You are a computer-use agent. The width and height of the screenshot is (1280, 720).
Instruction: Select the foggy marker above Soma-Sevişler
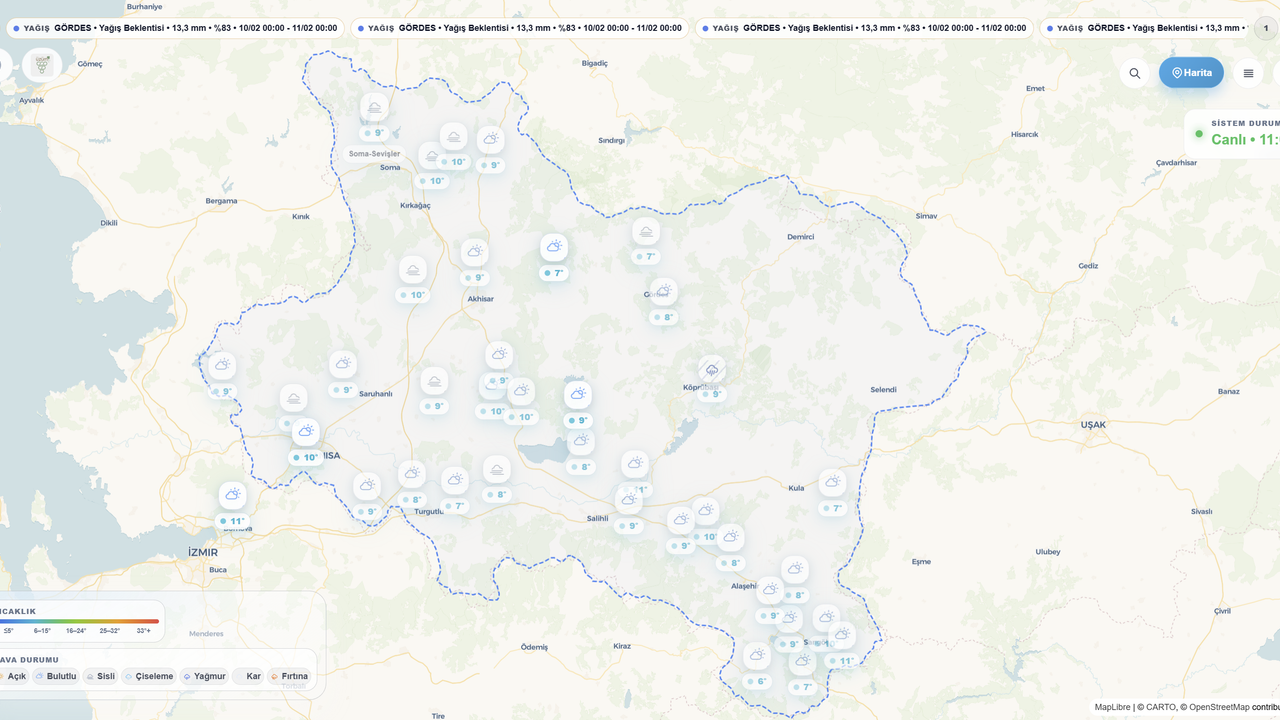coord(374,108)
